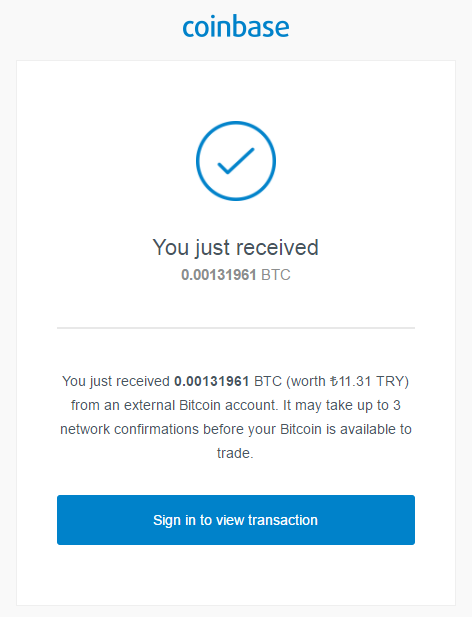Click the horizontal divider line
472x617 pixels.
236,327
